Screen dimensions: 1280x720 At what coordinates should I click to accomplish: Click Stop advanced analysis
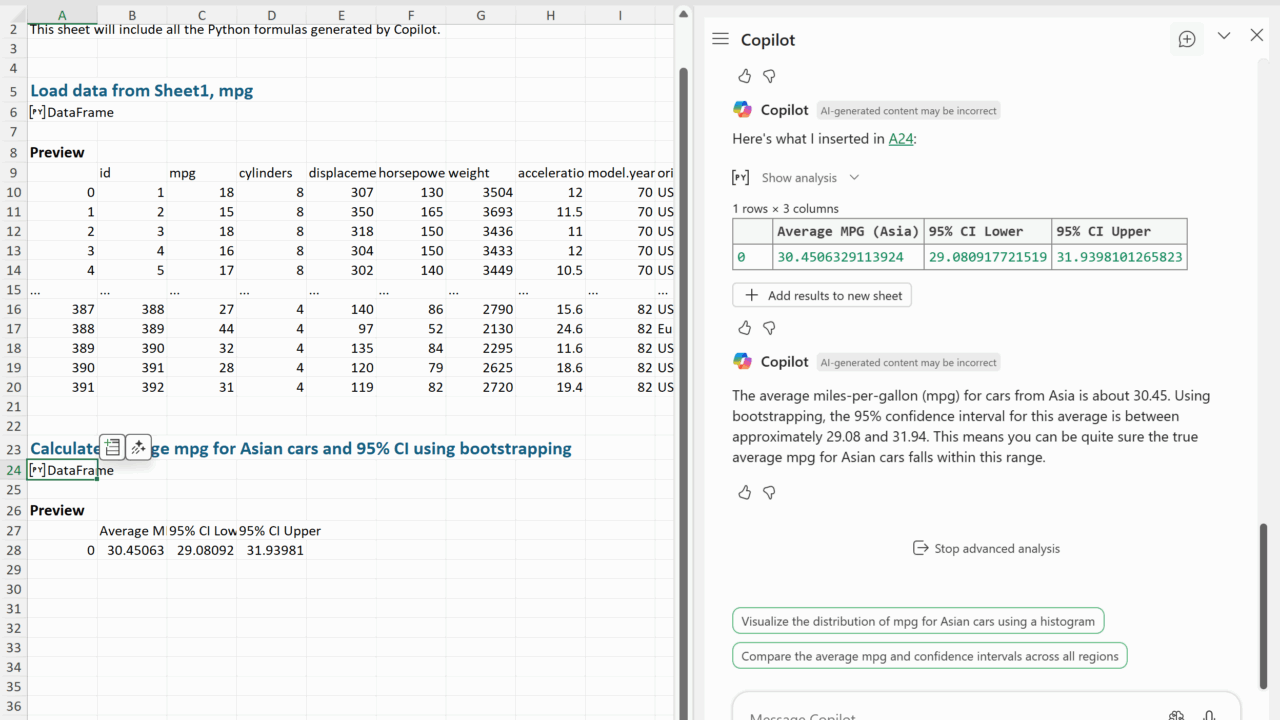click(x=986, y=548)
